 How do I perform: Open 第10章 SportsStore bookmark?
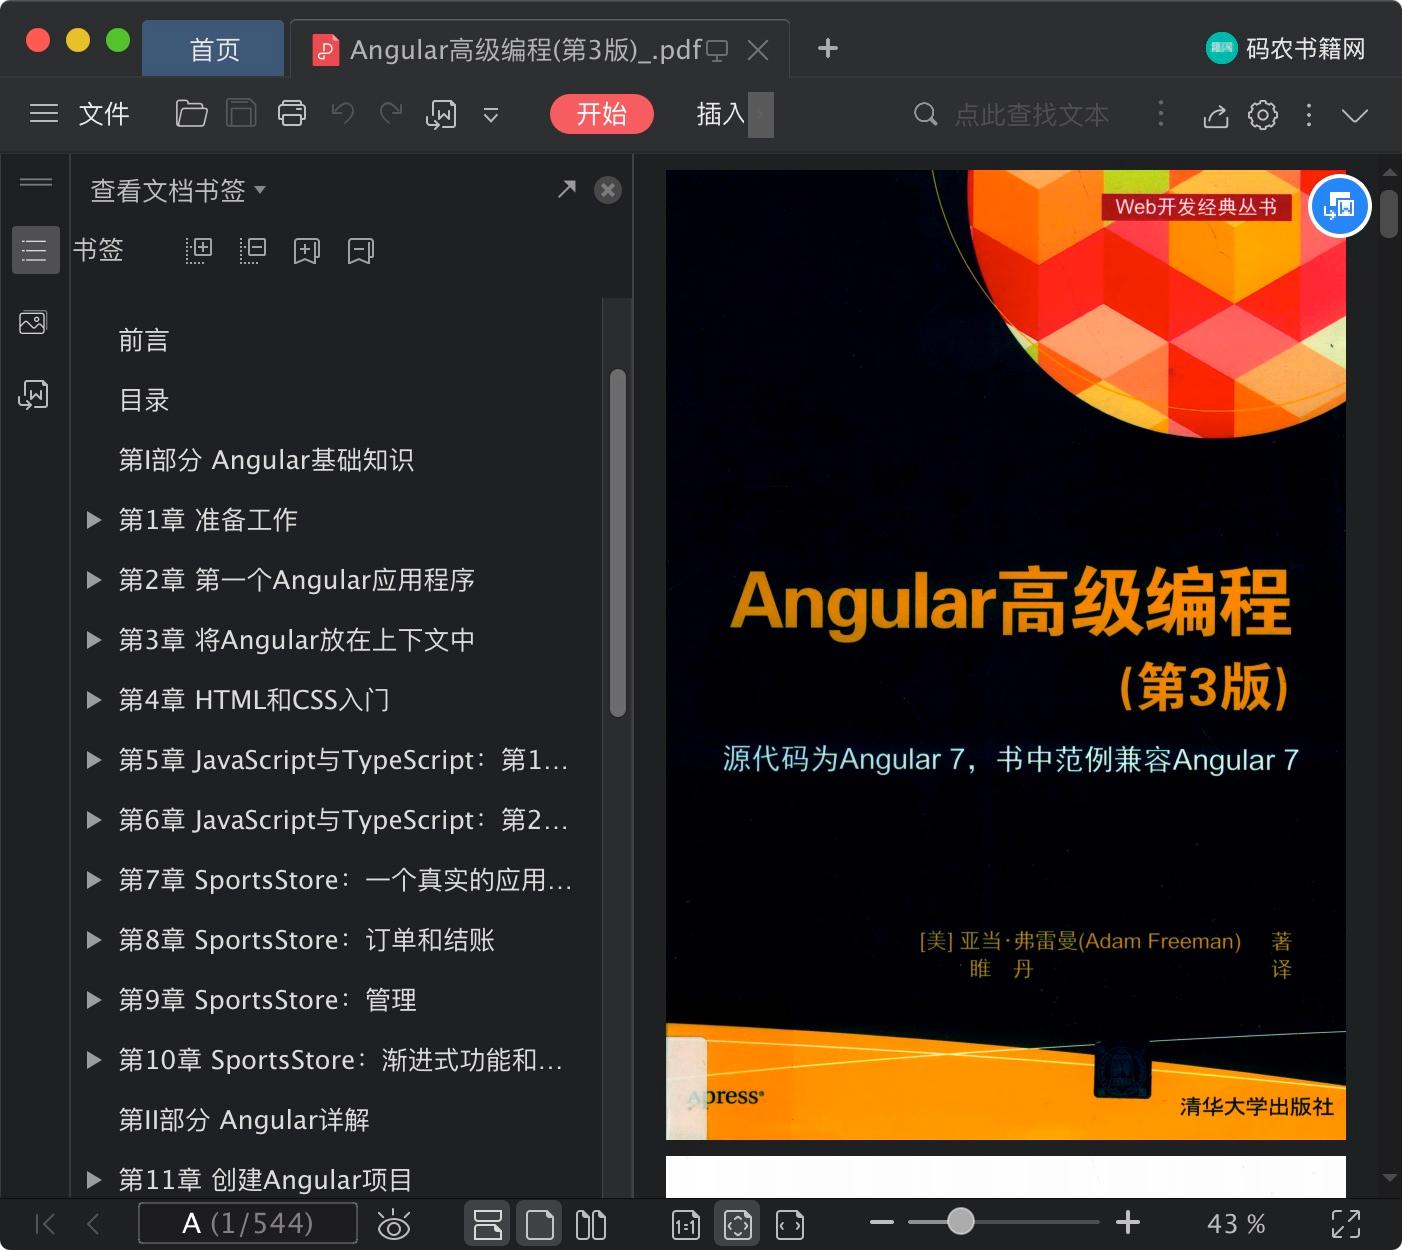[x=341, y=1060]
